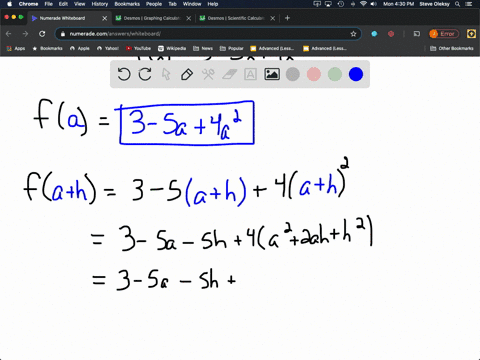Go back to previous page
Viewport: 480px width, 360px height.
(x=9, y=34)
